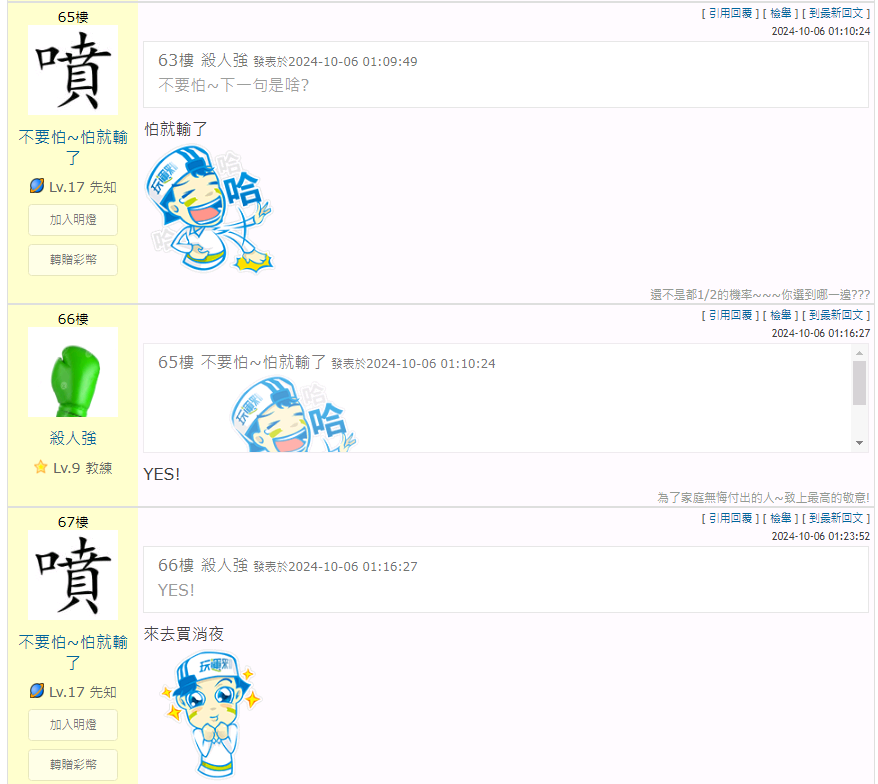The image size is (878, 784).
Task: Click 轉贈彩幣 button on floor 65
Action: click(x=73, y=259)
